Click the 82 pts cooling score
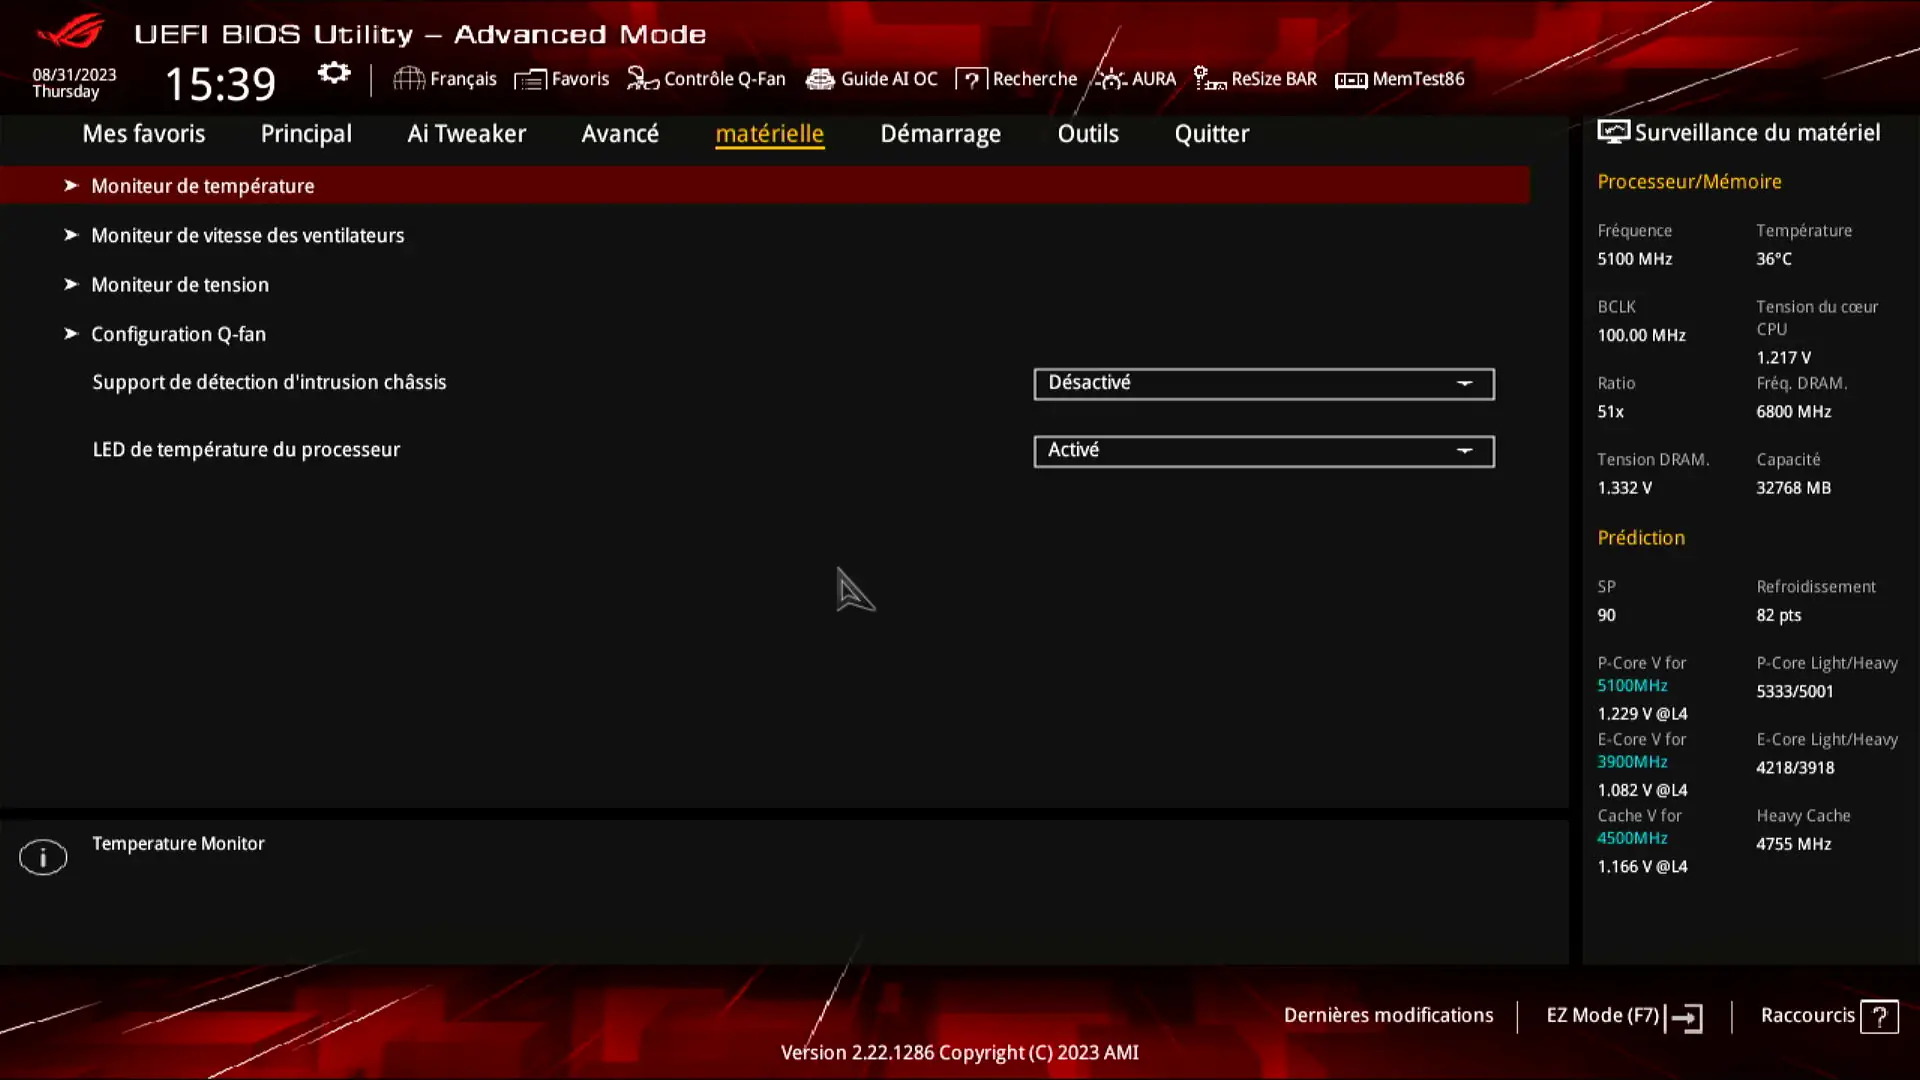 coord(1778,615)
